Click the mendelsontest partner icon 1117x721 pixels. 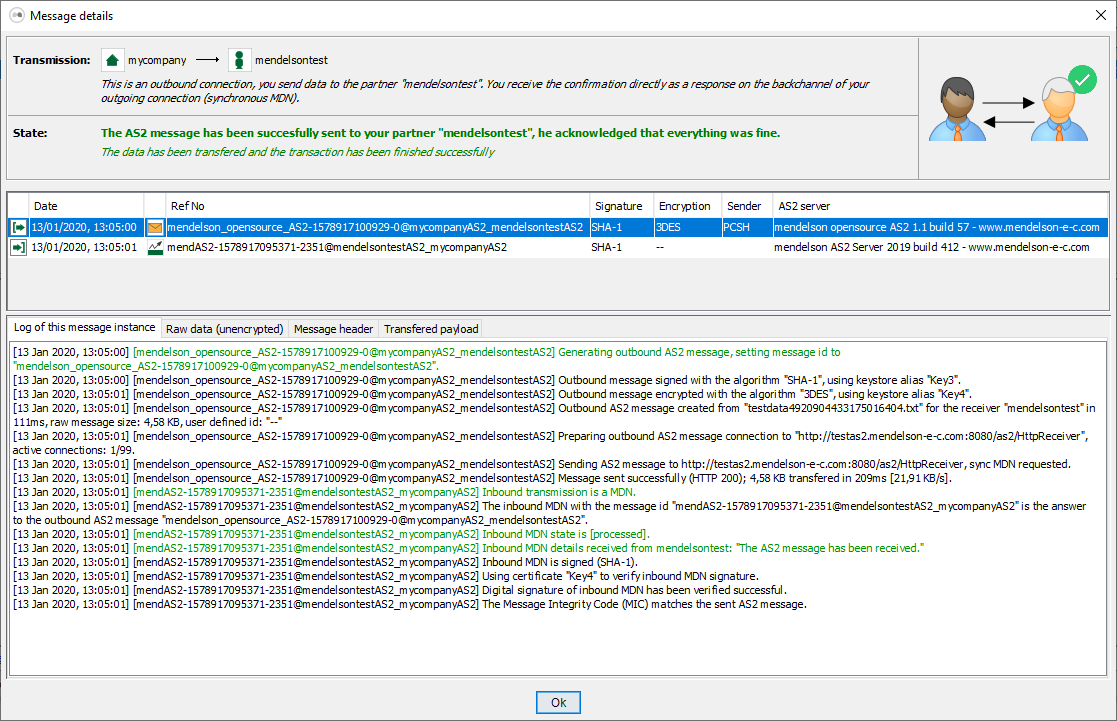click(x=239, y=61)
